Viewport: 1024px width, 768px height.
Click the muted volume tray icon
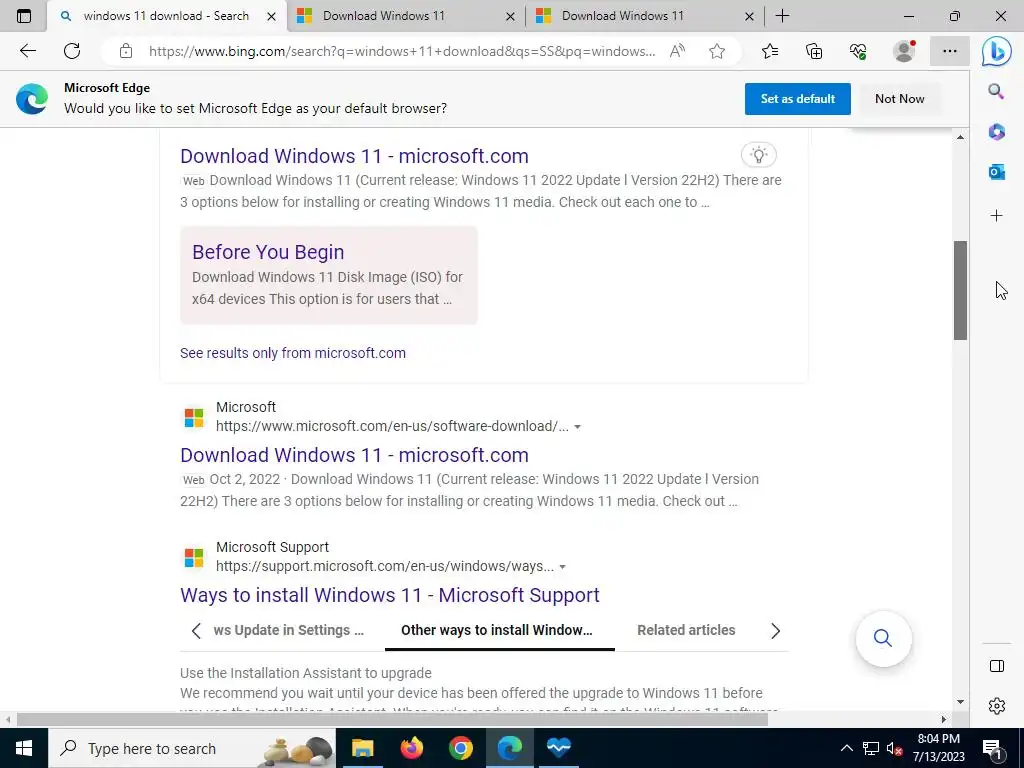(x=894, y=748)
